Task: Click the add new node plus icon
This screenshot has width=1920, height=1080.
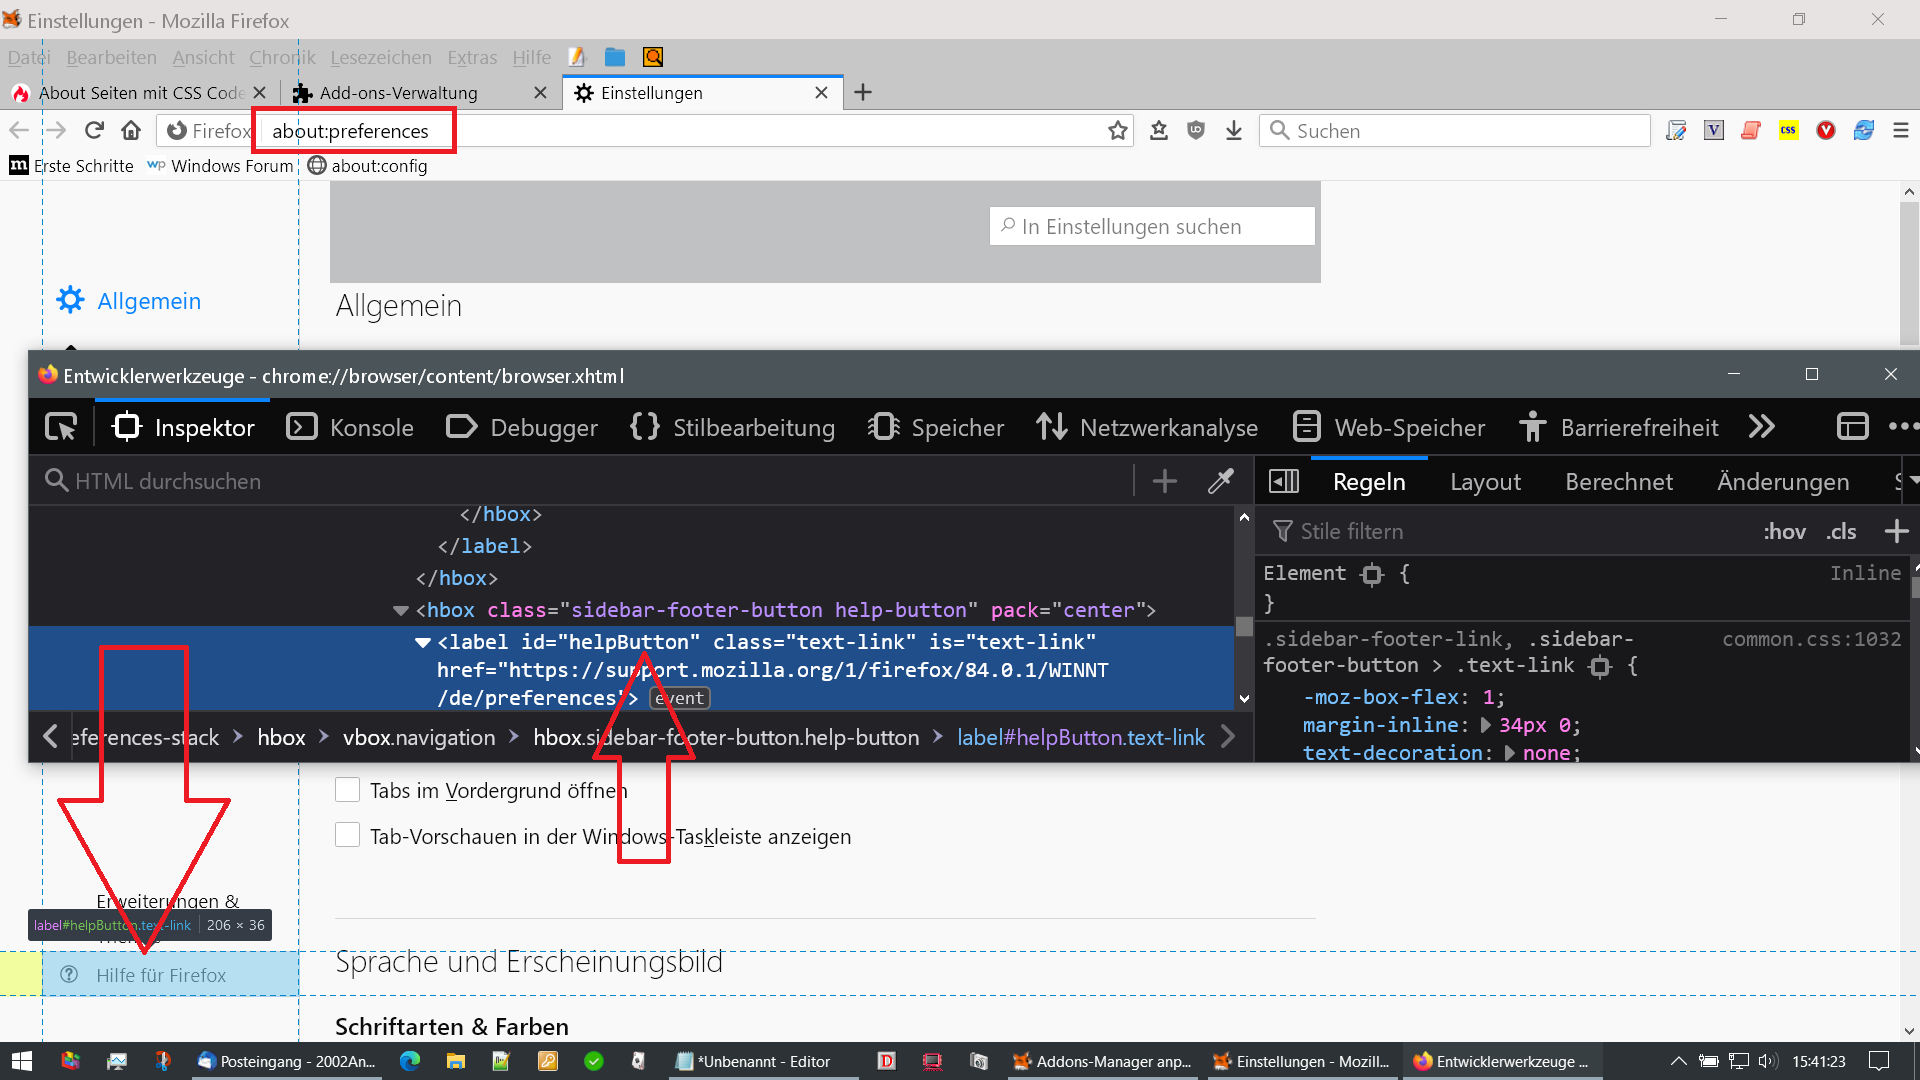Action: coord(1164,482)
